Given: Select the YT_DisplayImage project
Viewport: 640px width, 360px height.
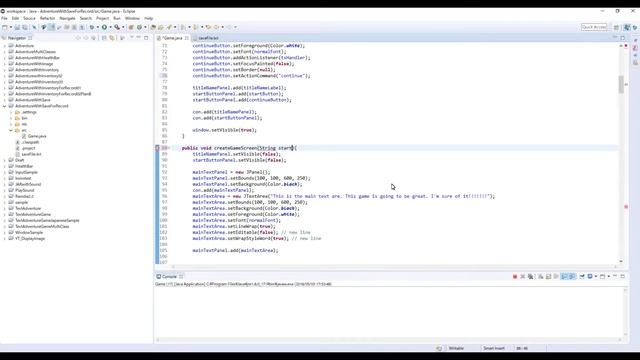Looking at the screenshot, I should tap(30, 238).
